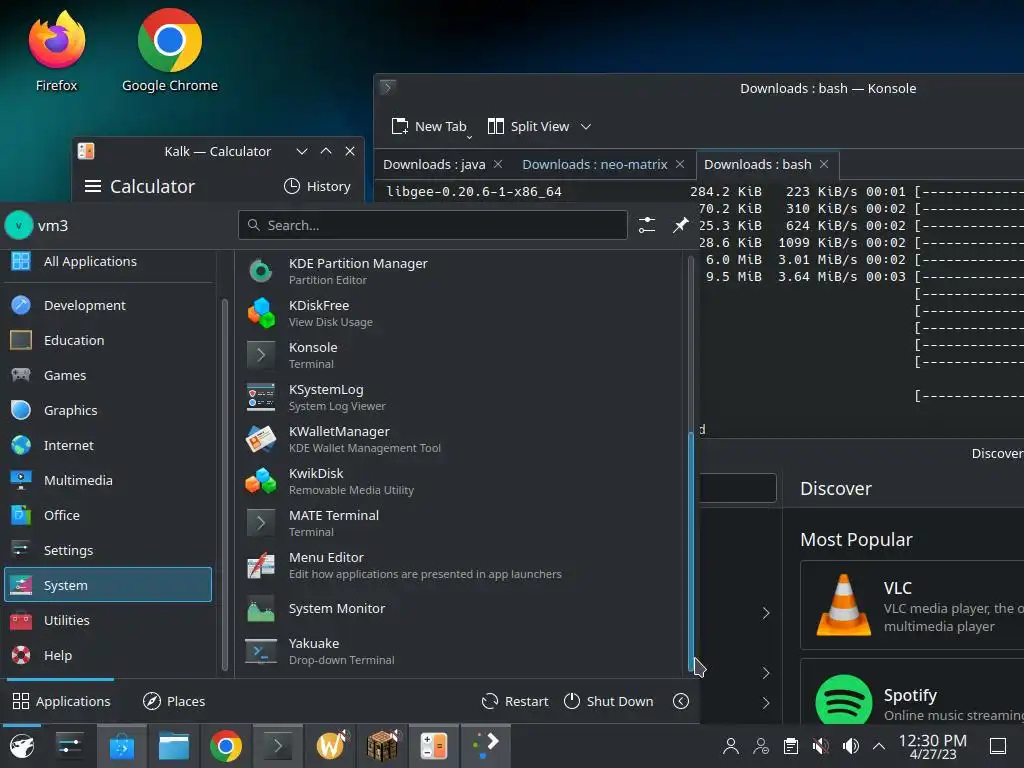This screenshot has width=1024, height=768.
Task: Open the Minecraft block taskbar icon
Action: (383, 746)
